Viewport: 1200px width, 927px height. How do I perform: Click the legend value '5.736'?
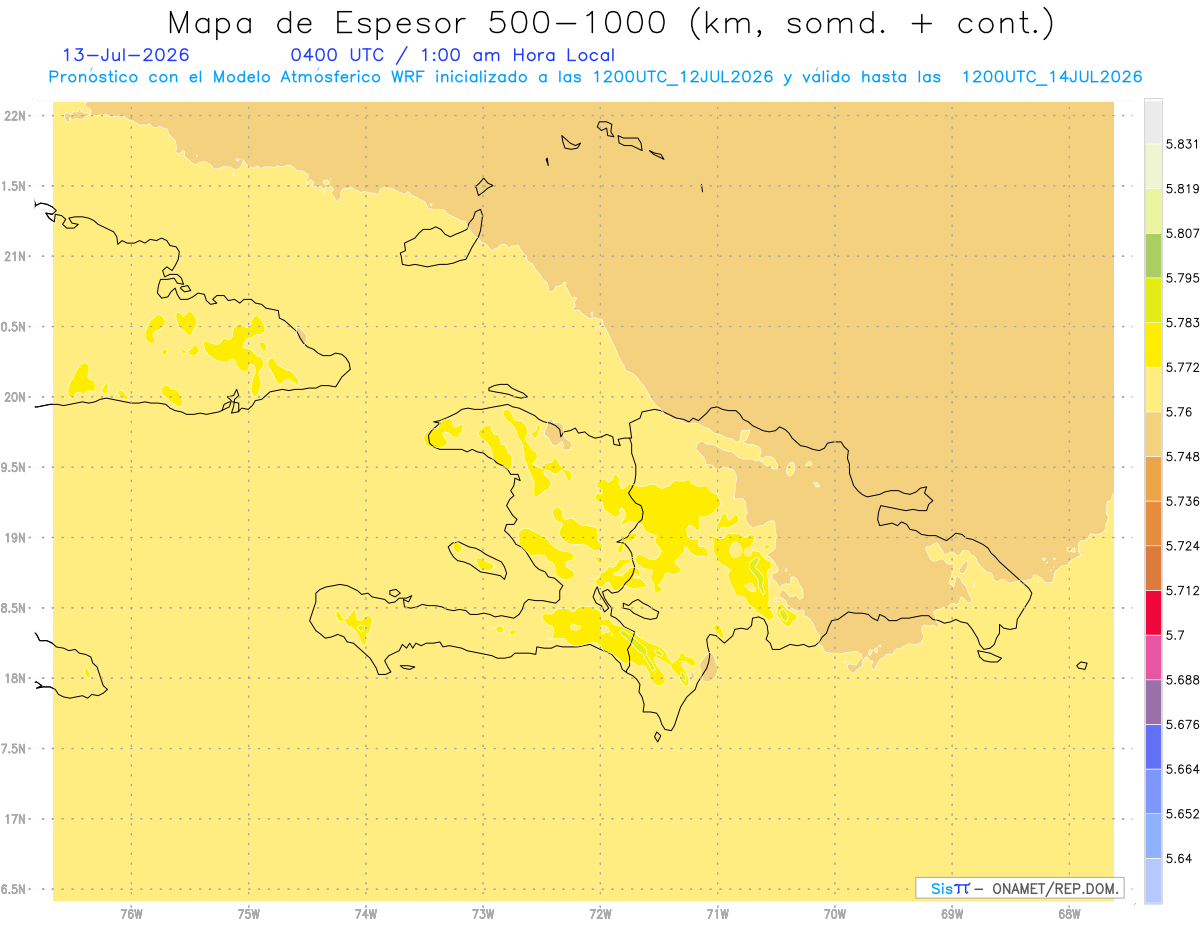pos(1183,501)
